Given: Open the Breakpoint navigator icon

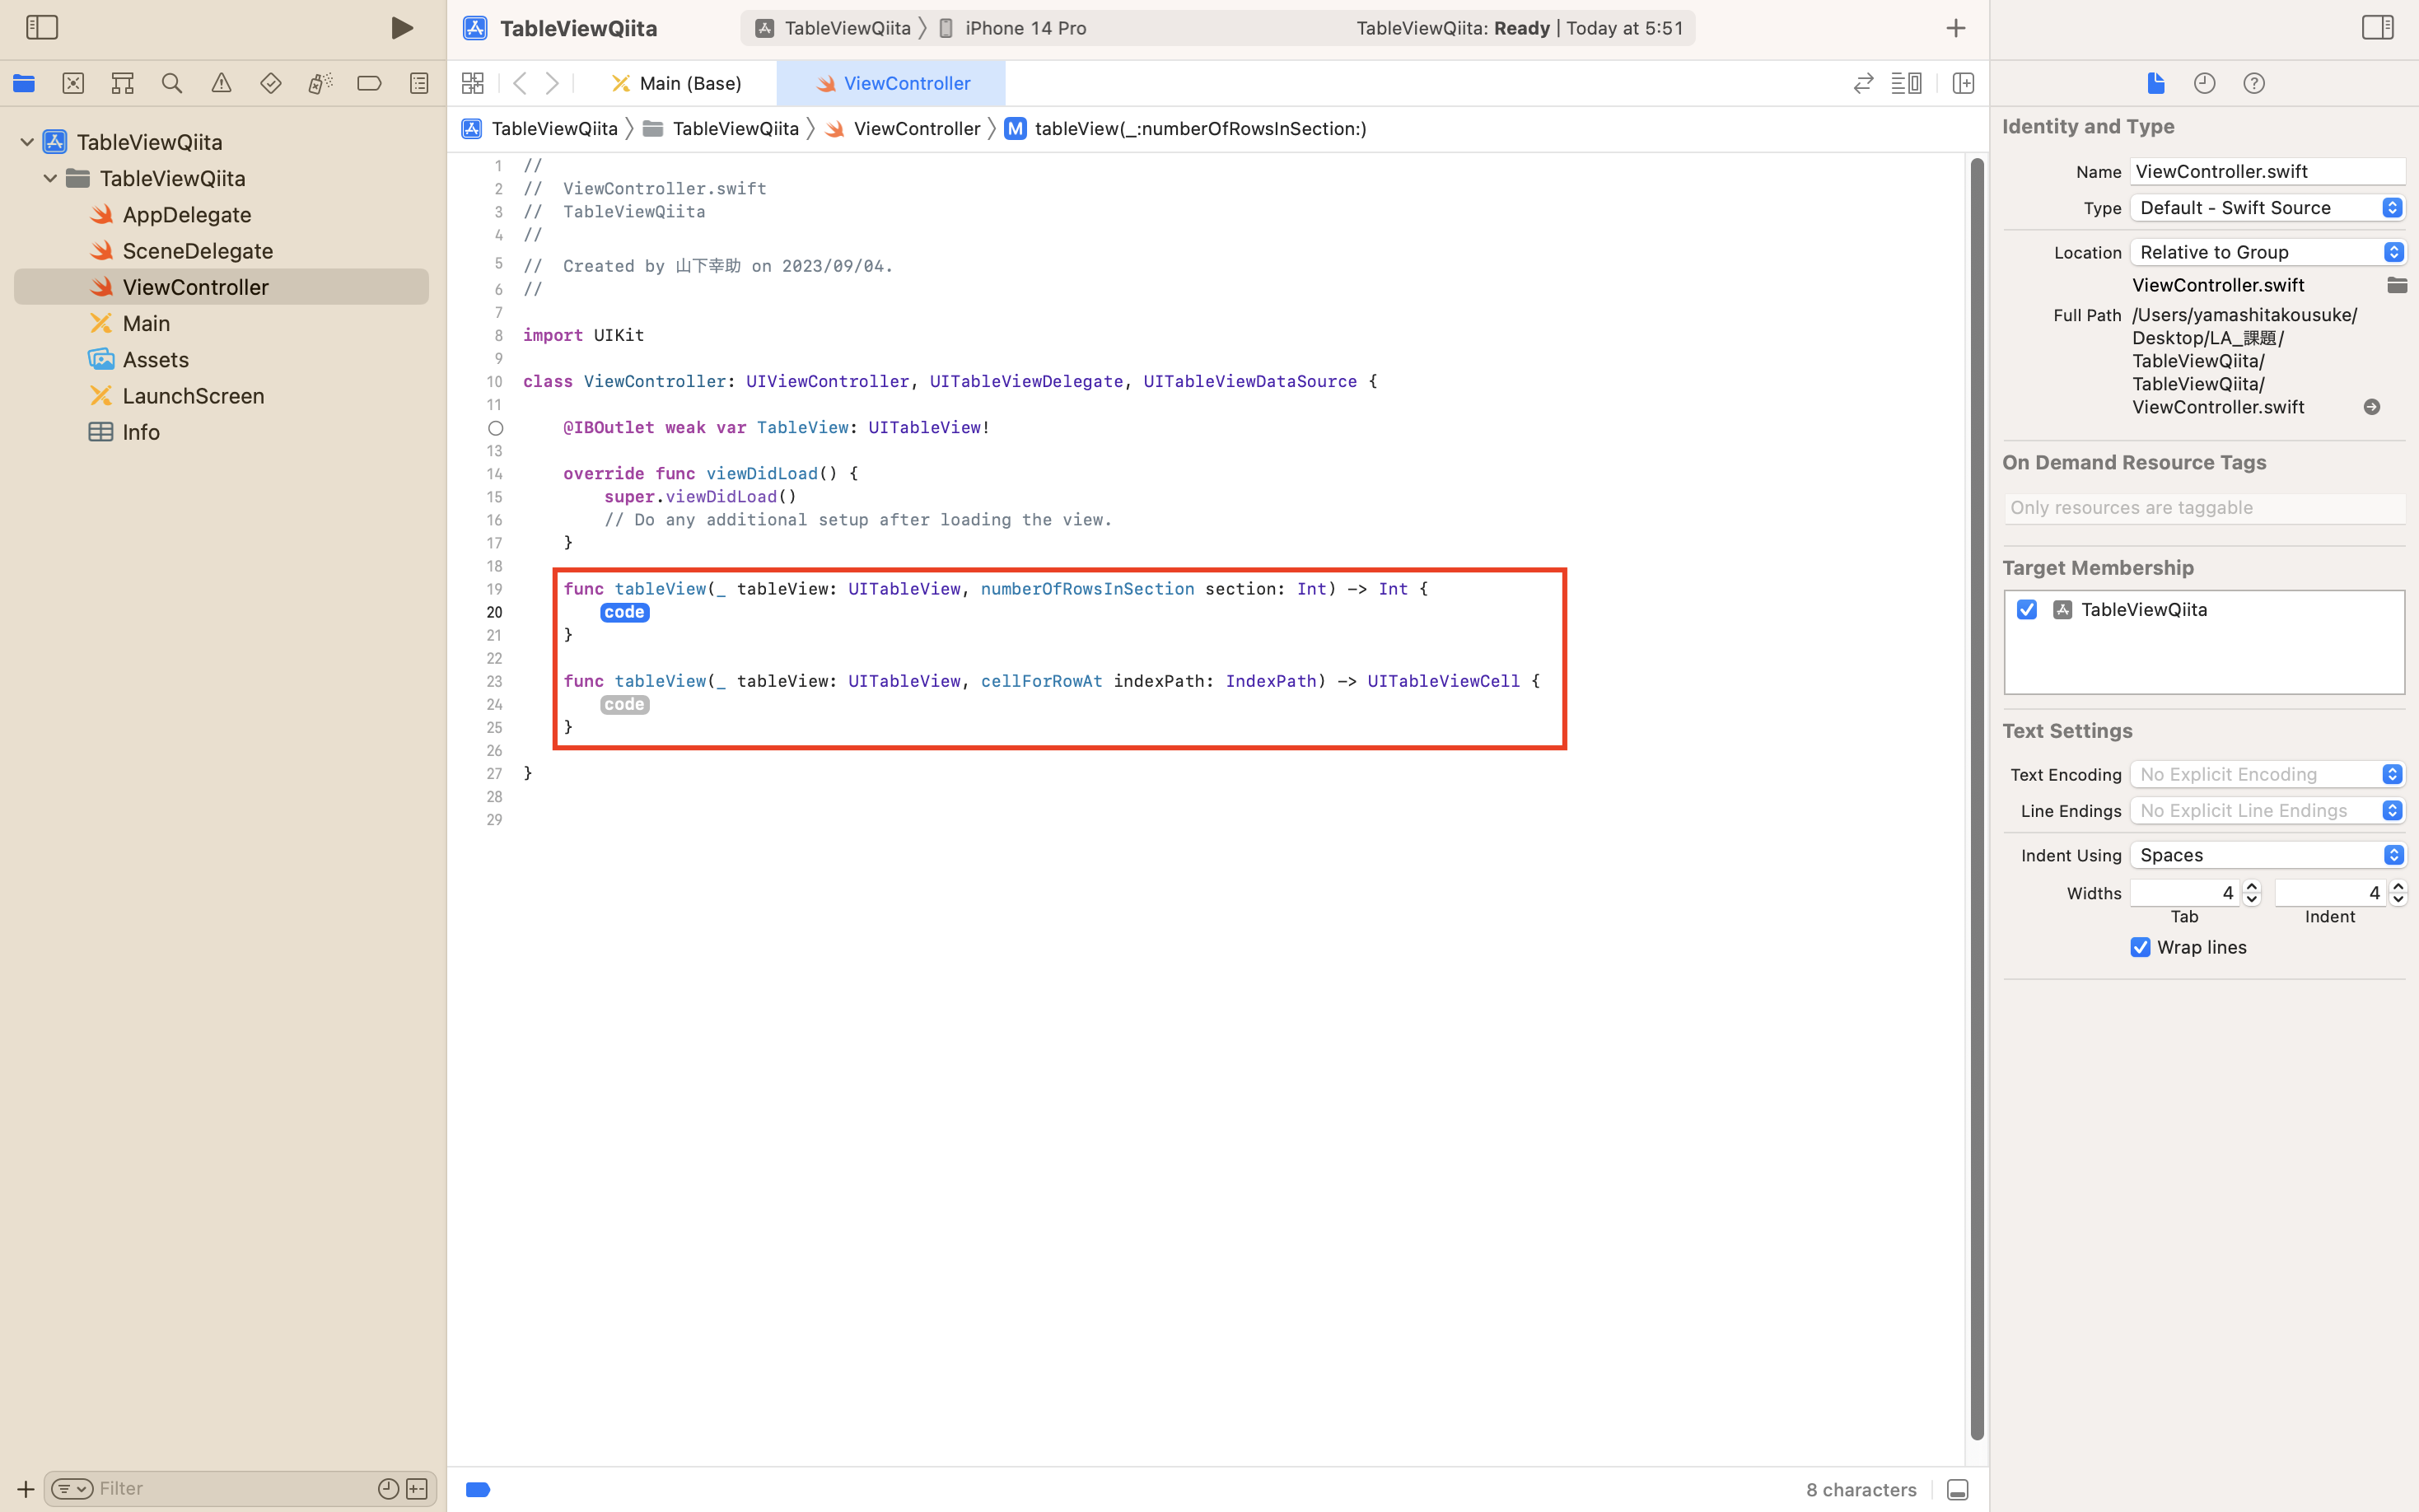Looking at the screenshot, I should pyautogui.click(x=370, y=83).
